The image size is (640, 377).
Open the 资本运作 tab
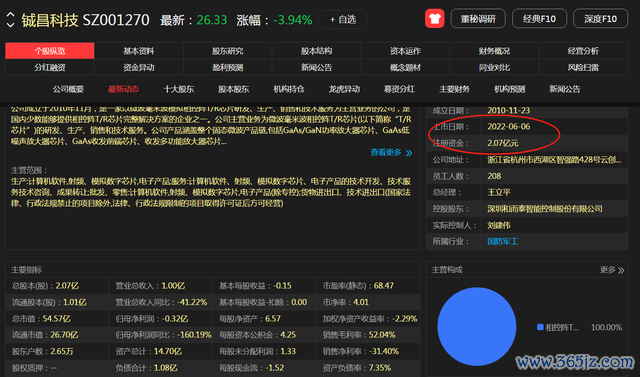405,51
